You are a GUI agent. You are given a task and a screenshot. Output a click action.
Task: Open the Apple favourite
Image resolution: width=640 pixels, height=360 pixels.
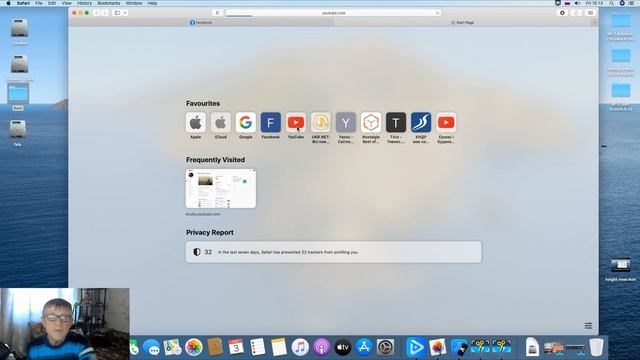[x=196, y=122]
